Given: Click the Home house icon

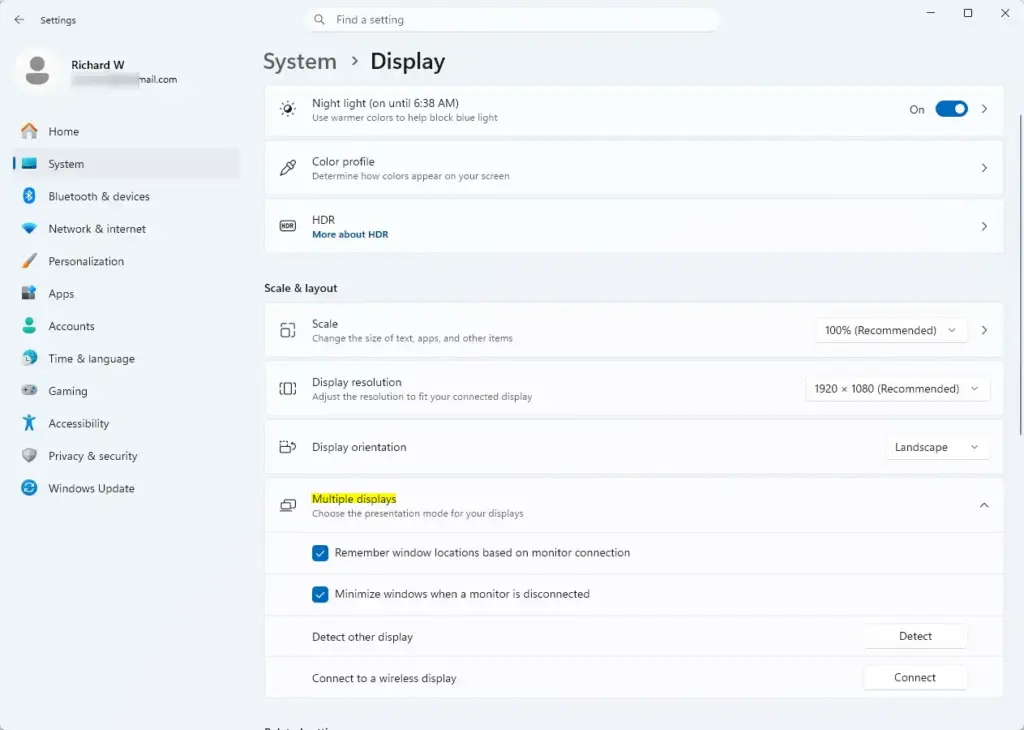Looking at the screenshot, I should (29, 131).
